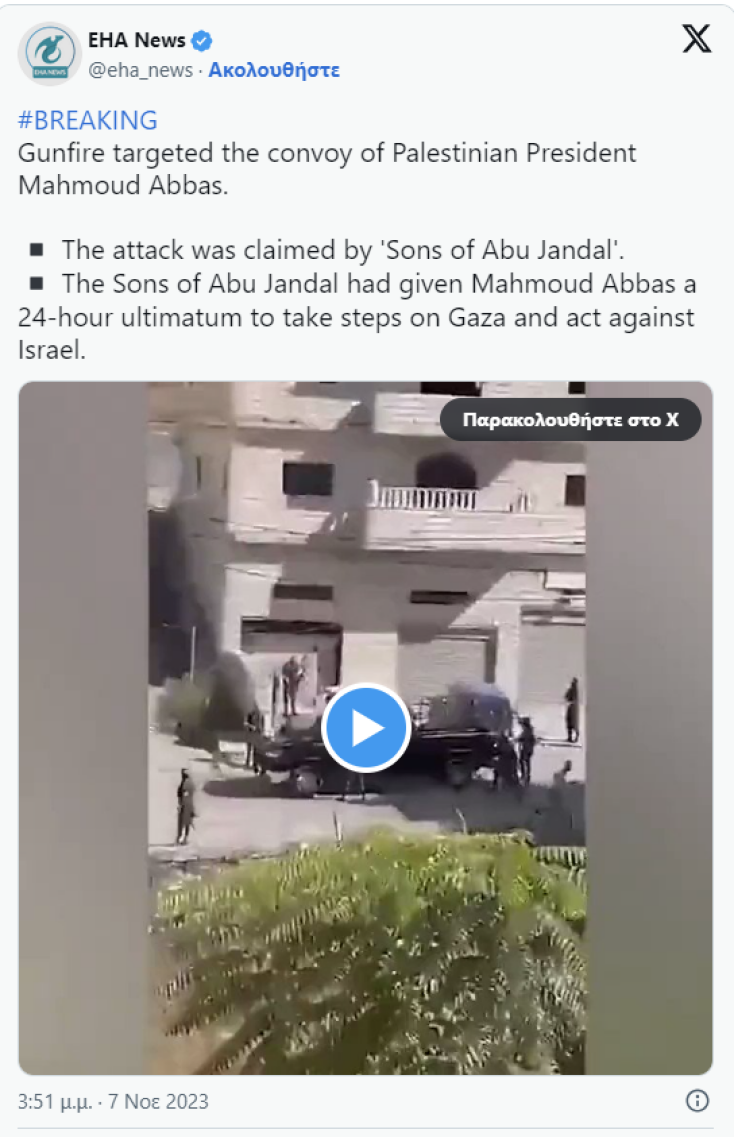Image resolution: width=734 pixels, height=1137 pixels.
Task: Open the #BREAKING hashtag
Action: 88,120
